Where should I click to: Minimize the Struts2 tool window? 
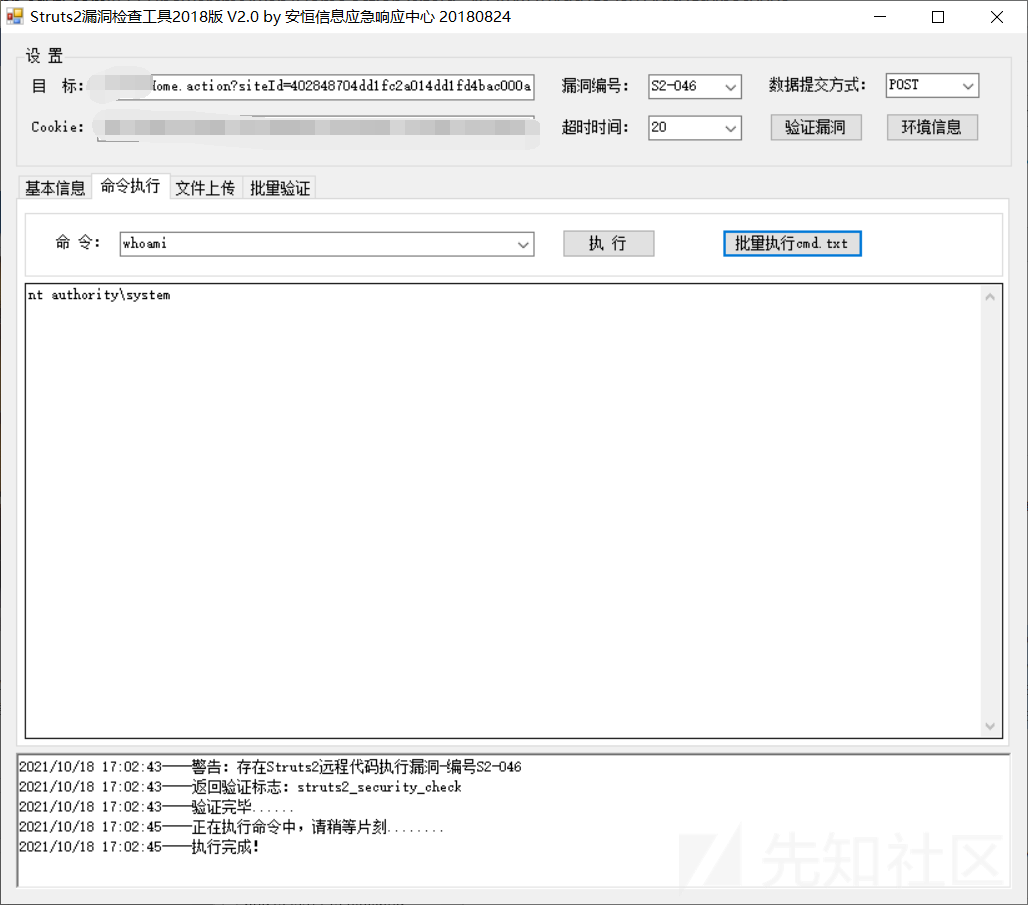880,17
